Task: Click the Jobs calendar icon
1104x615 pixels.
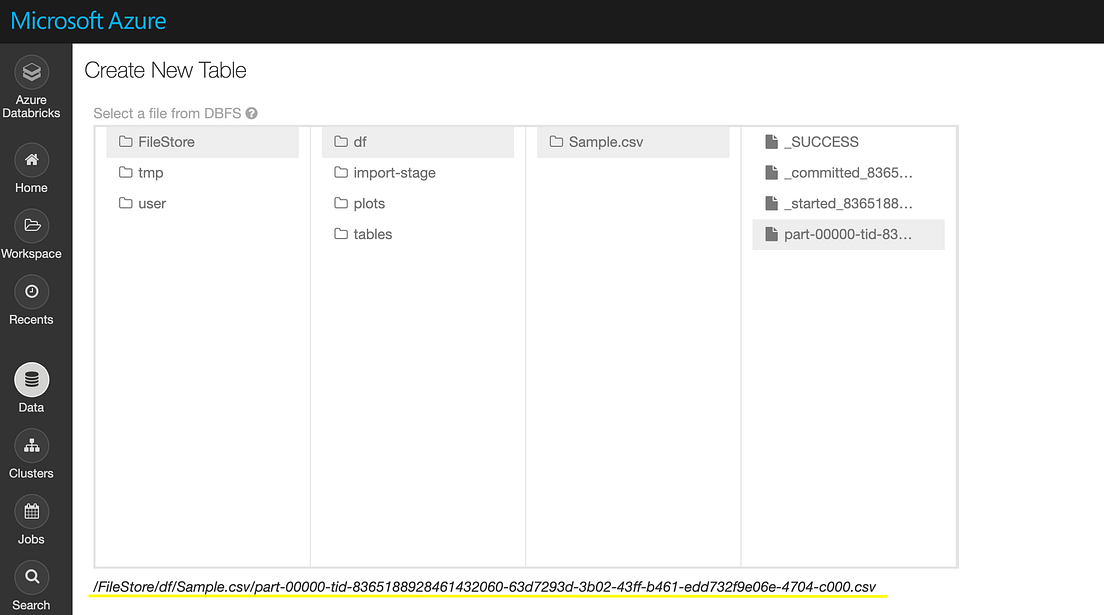Action: click(x=31, y=512)
